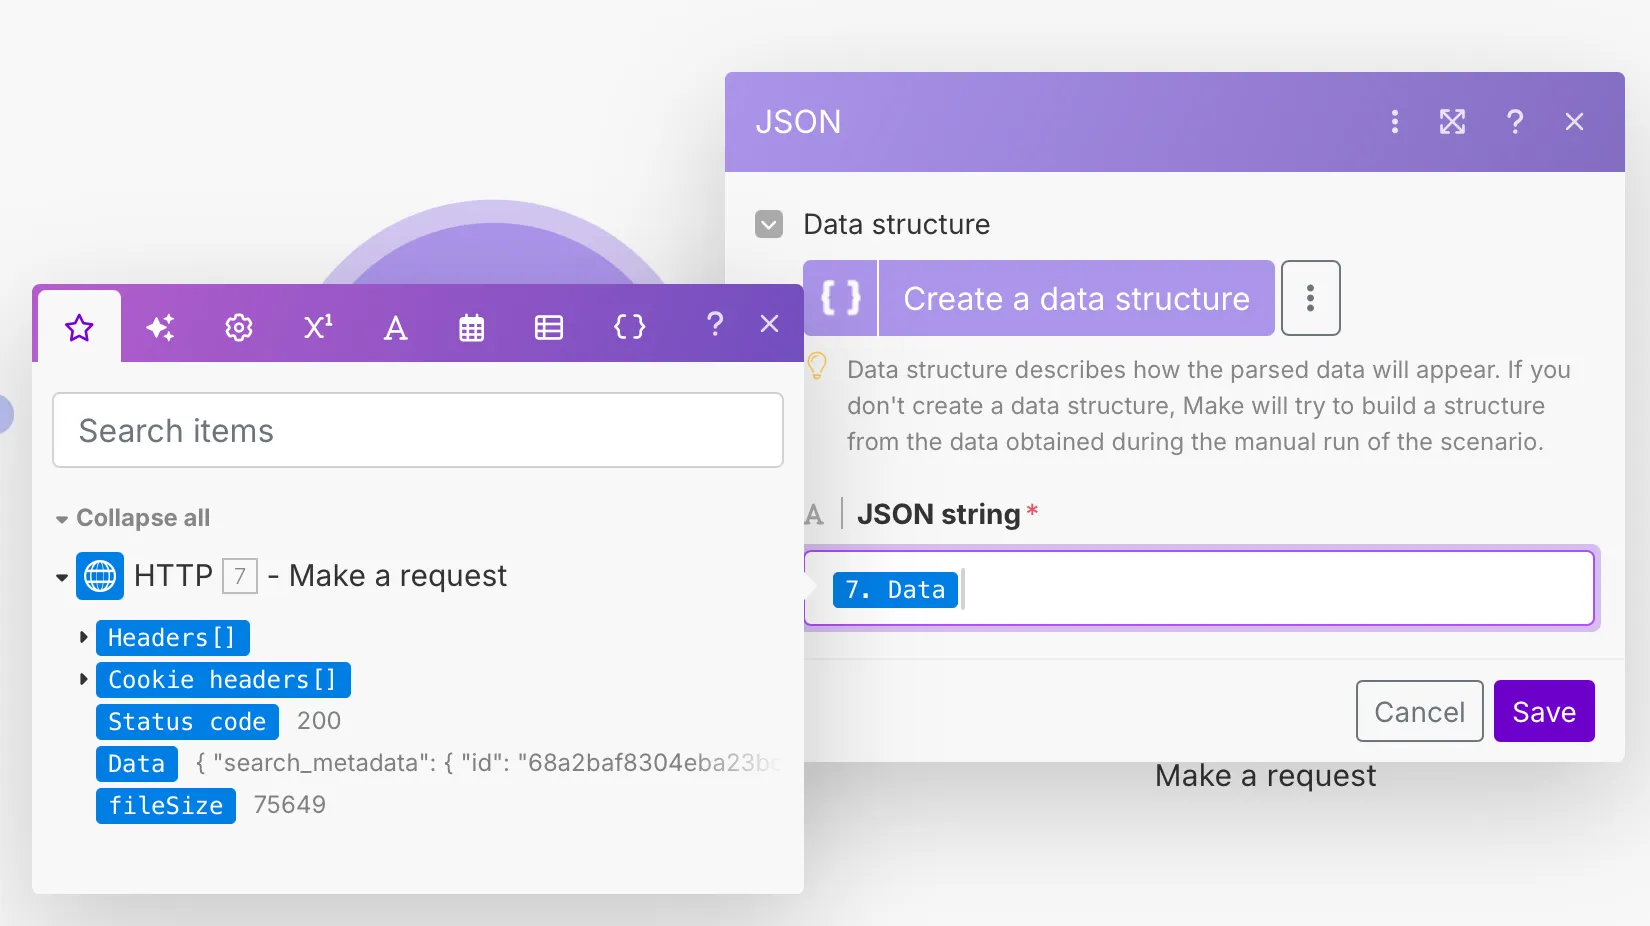The image size is (1650, 926).
Task: Expand the Headers[] collection
Action: pos(84,637)
